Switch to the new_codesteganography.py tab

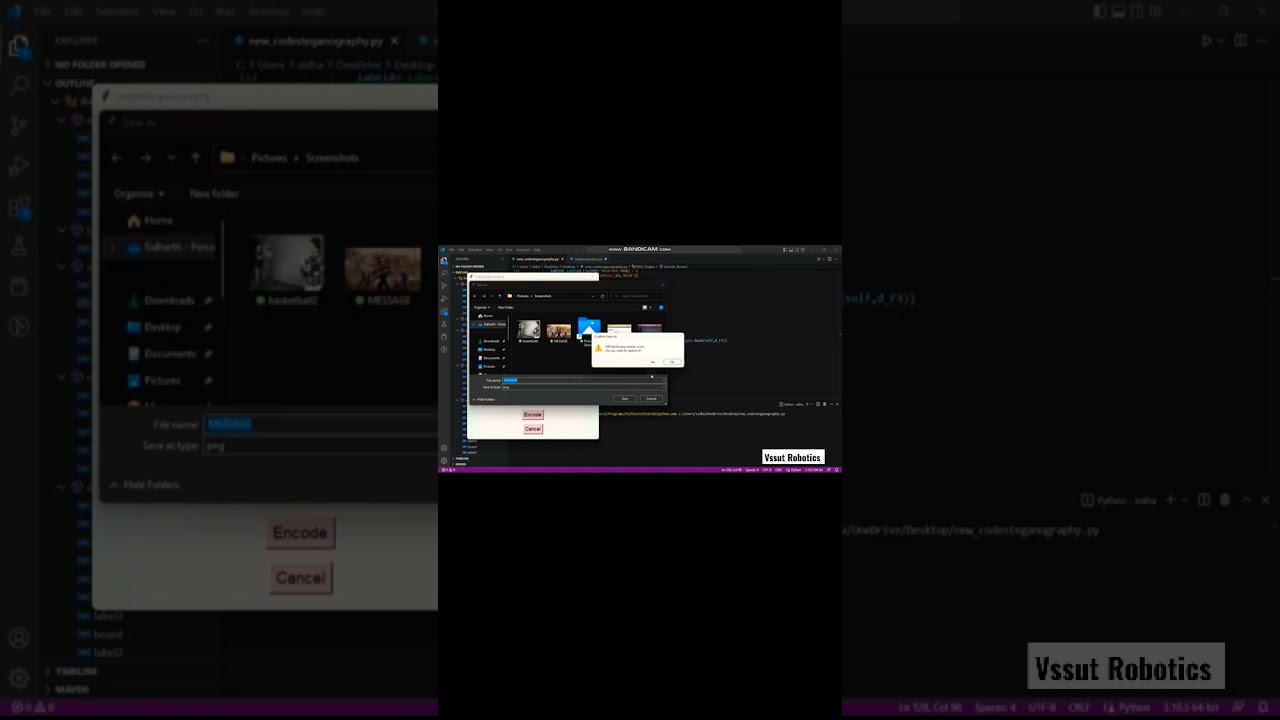536,259
